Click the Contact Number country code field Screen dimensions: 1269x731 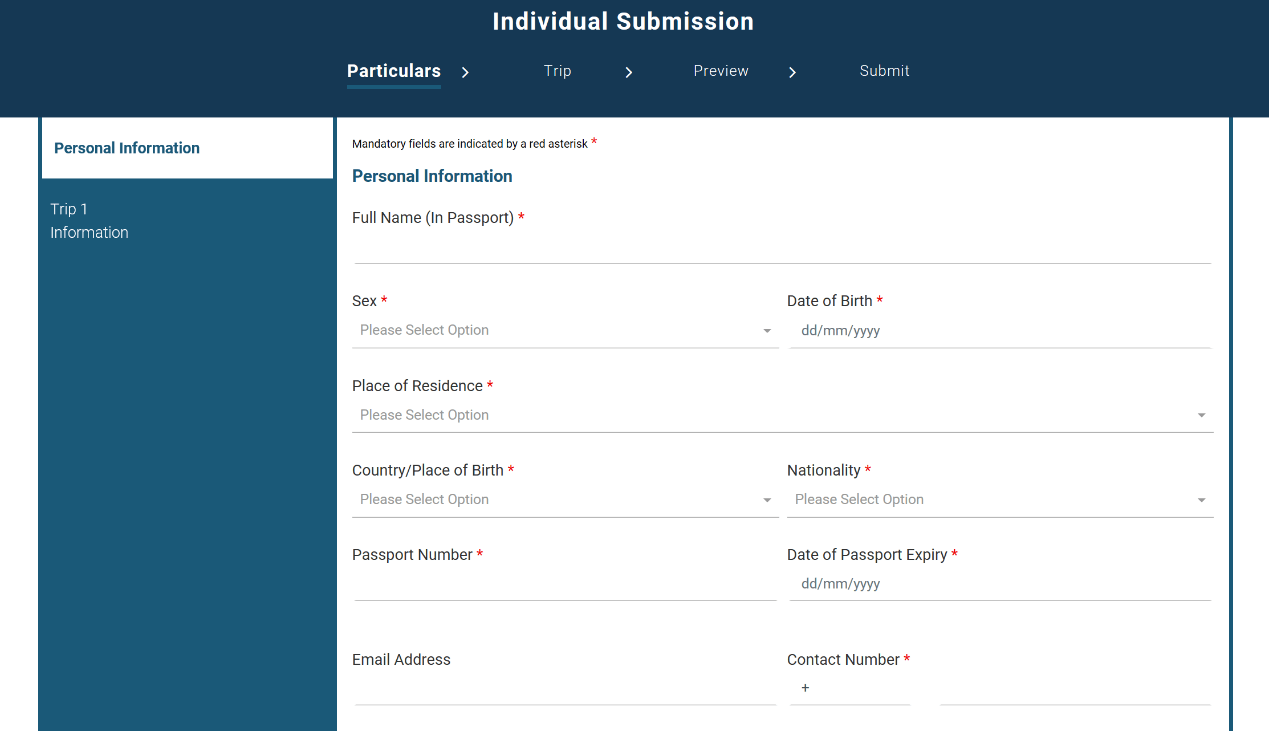point(850,689)
